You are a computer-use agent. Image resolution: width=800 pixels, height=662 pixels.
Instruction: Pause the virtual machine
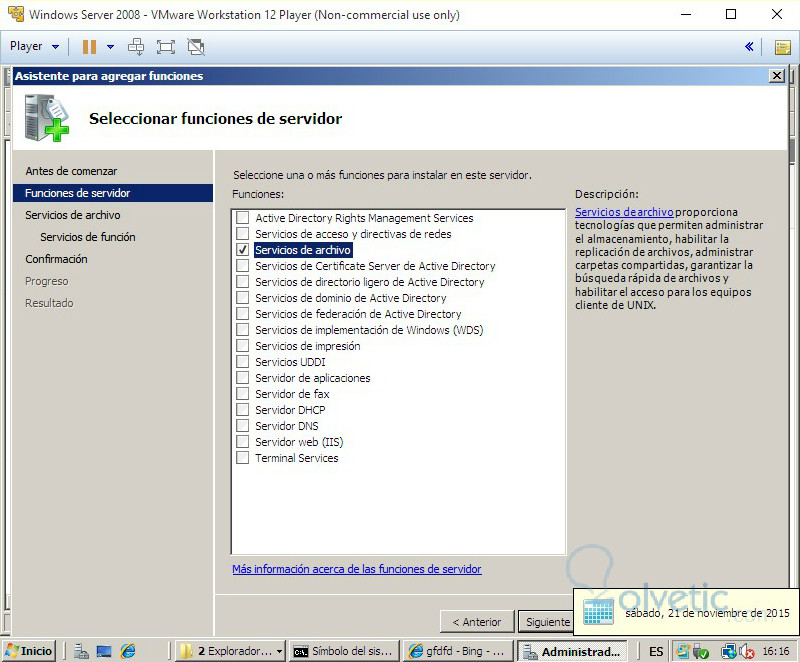[89, 47]
